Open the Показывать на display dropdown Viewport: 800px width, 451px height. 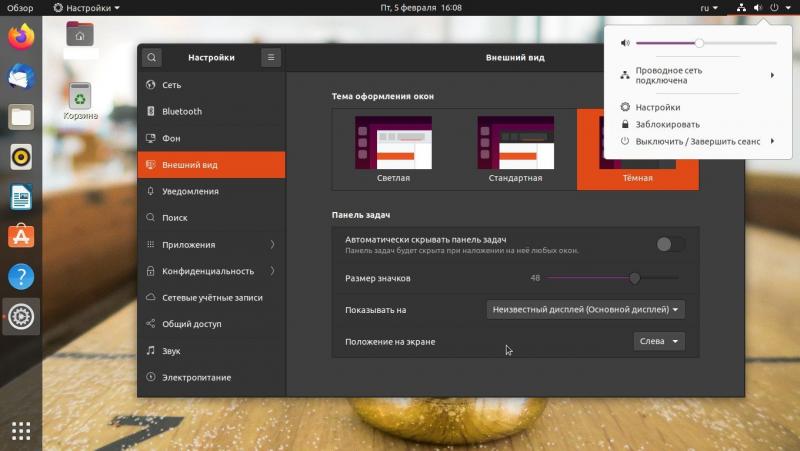(x=585, y=310)
